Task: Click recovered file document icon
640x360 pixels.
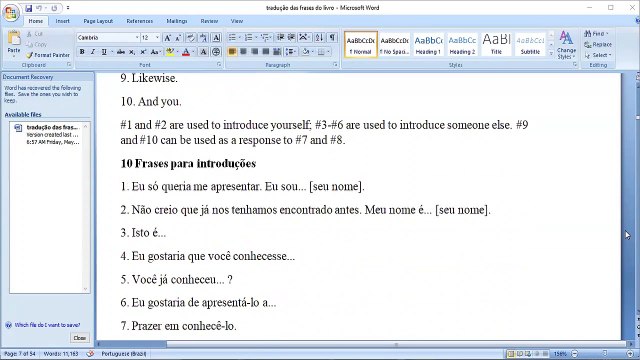Action: tap(18, 128)
